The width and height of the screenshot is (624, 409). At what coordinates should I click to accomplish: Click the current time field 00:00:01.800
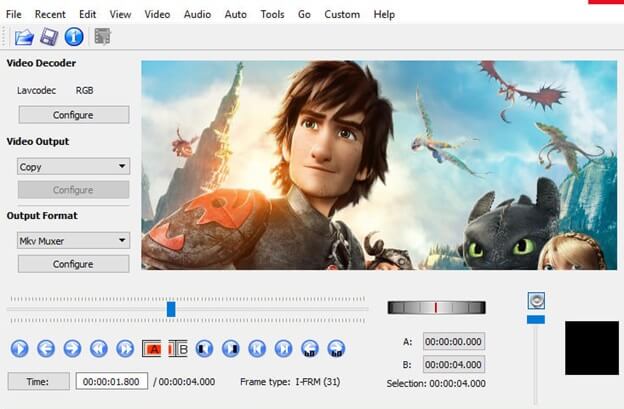pos(112,382)
